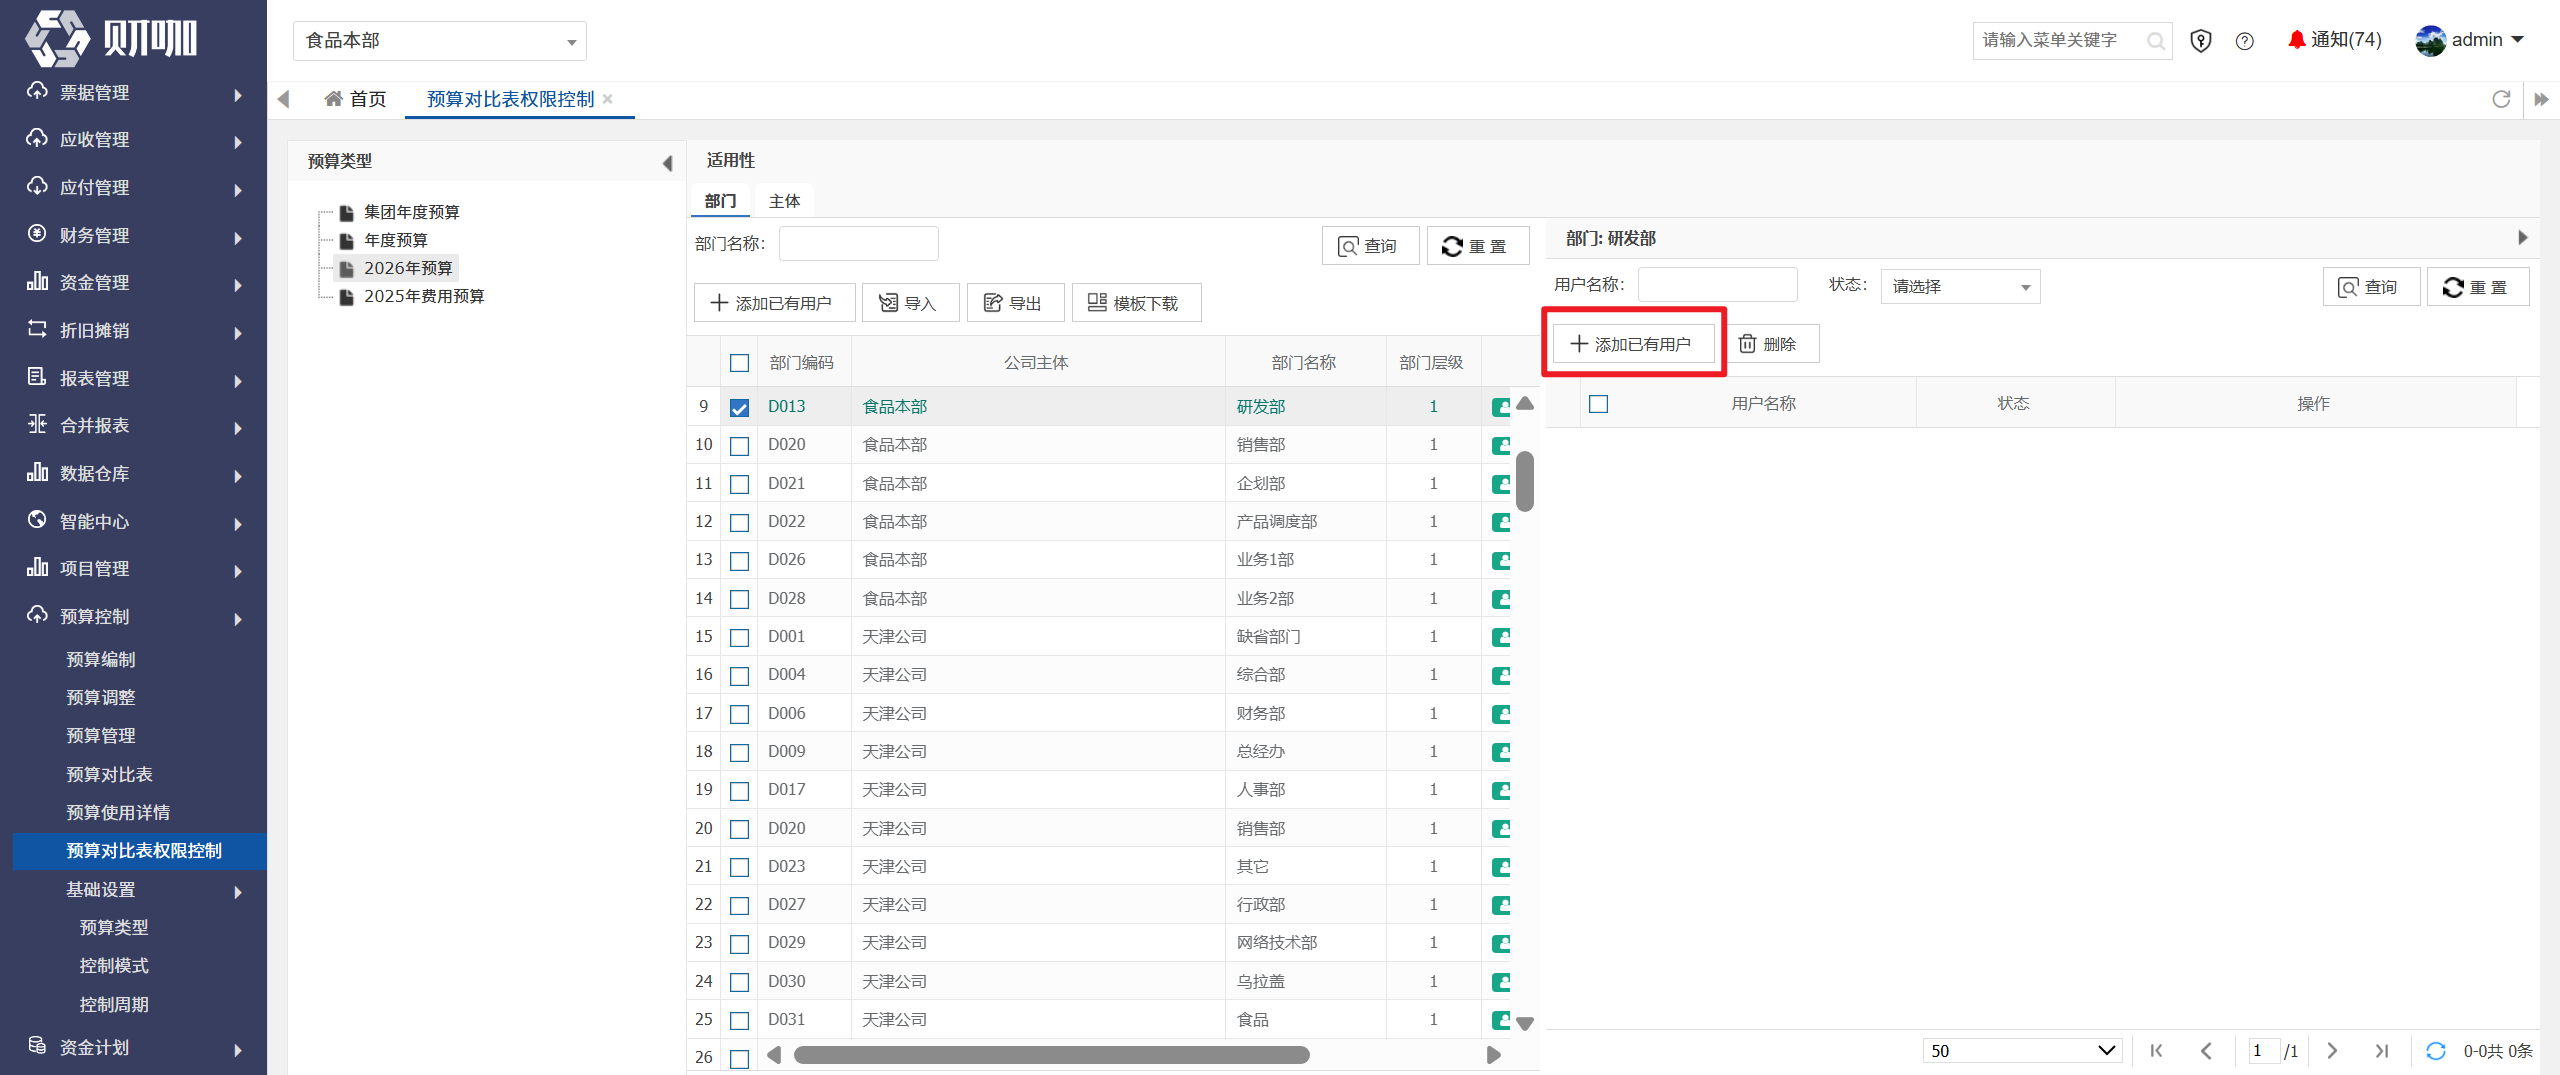Click the highlighted 添加已有用户 button
Image resolution: width=2560 pixels, height=1075 pixels.
pos(1632,344)
